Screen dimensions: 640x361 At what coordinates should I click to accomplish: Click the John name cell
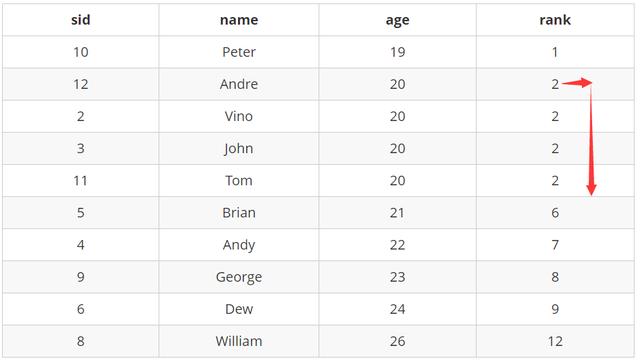point(239,148)
